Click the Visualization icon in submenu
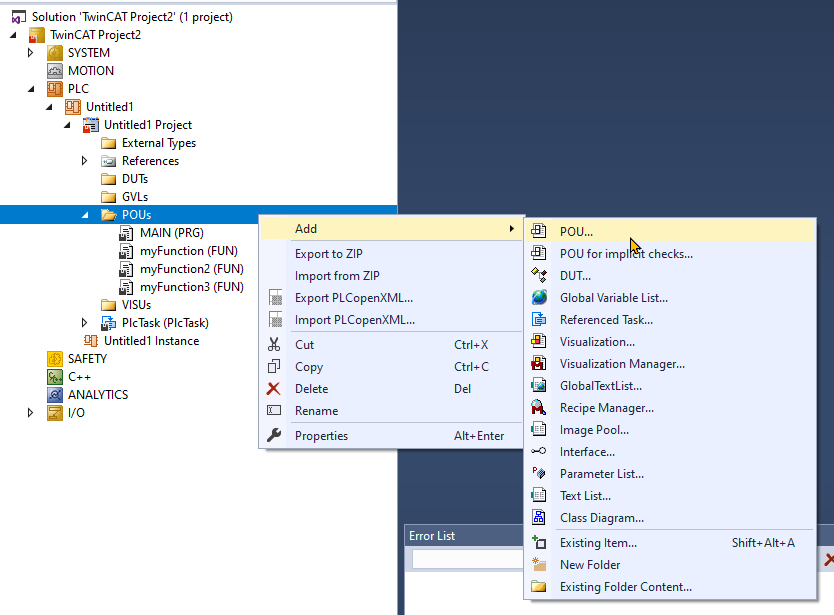 click(x=538, y=341)
